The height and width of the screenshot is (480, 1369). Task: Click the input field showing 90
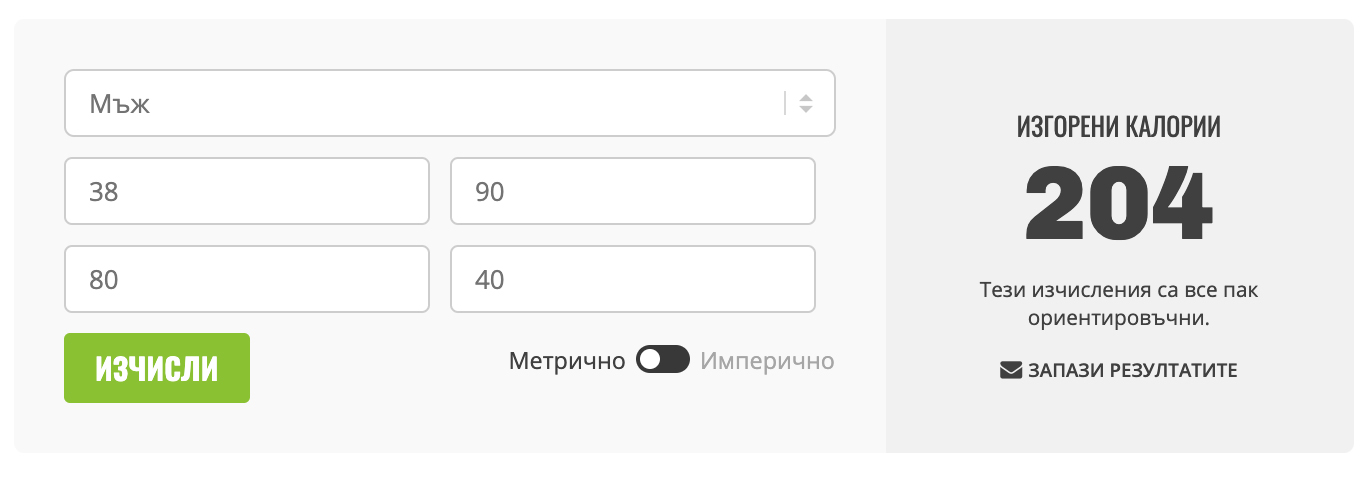coord(633,191)
